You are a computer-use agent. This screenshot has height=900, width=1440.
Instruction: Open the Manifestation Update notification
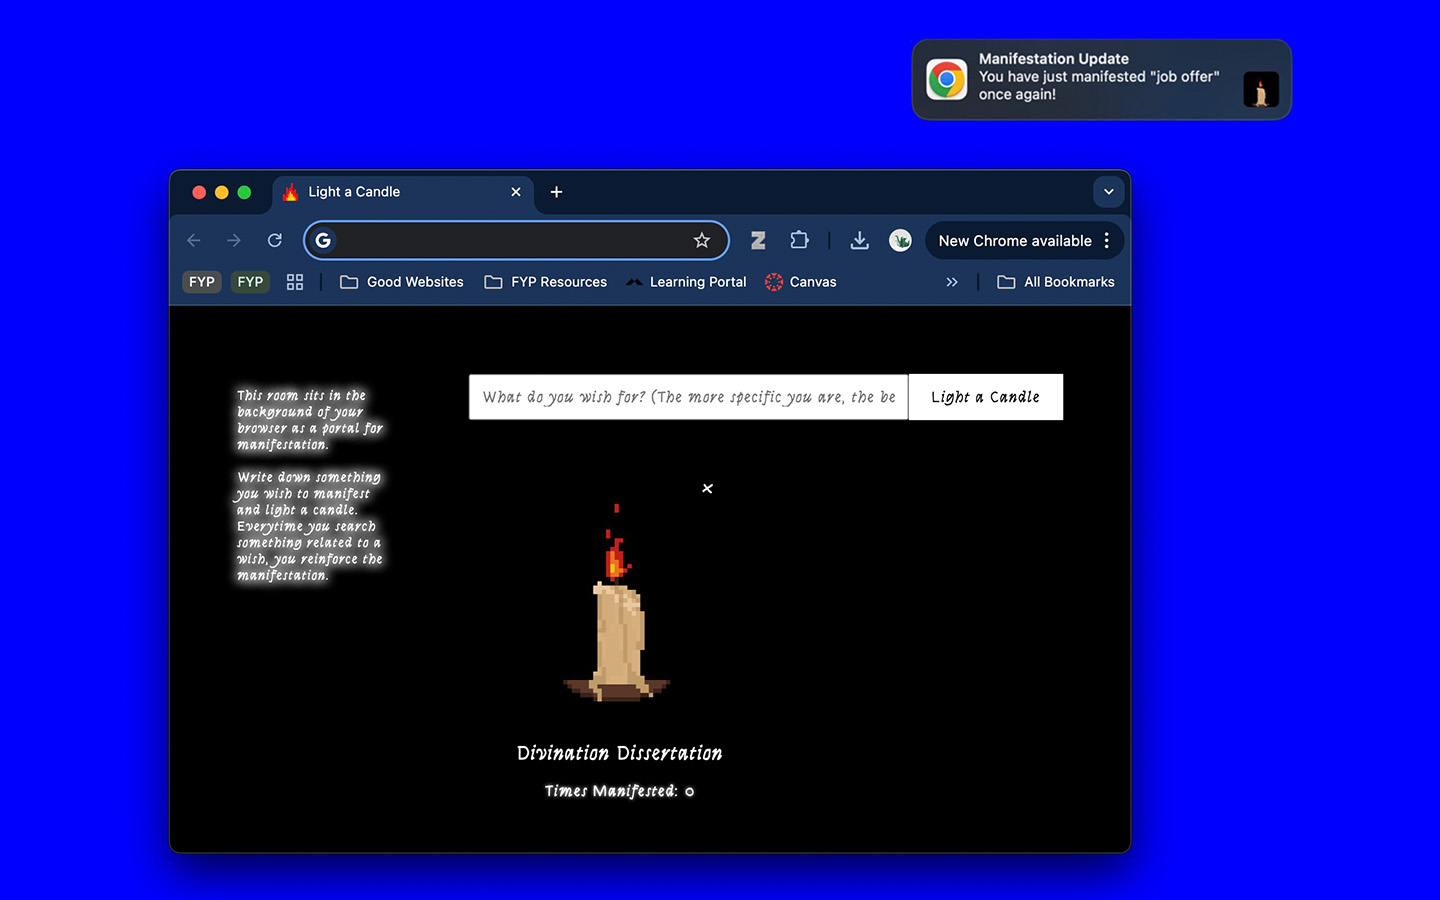click(1101, 79)
